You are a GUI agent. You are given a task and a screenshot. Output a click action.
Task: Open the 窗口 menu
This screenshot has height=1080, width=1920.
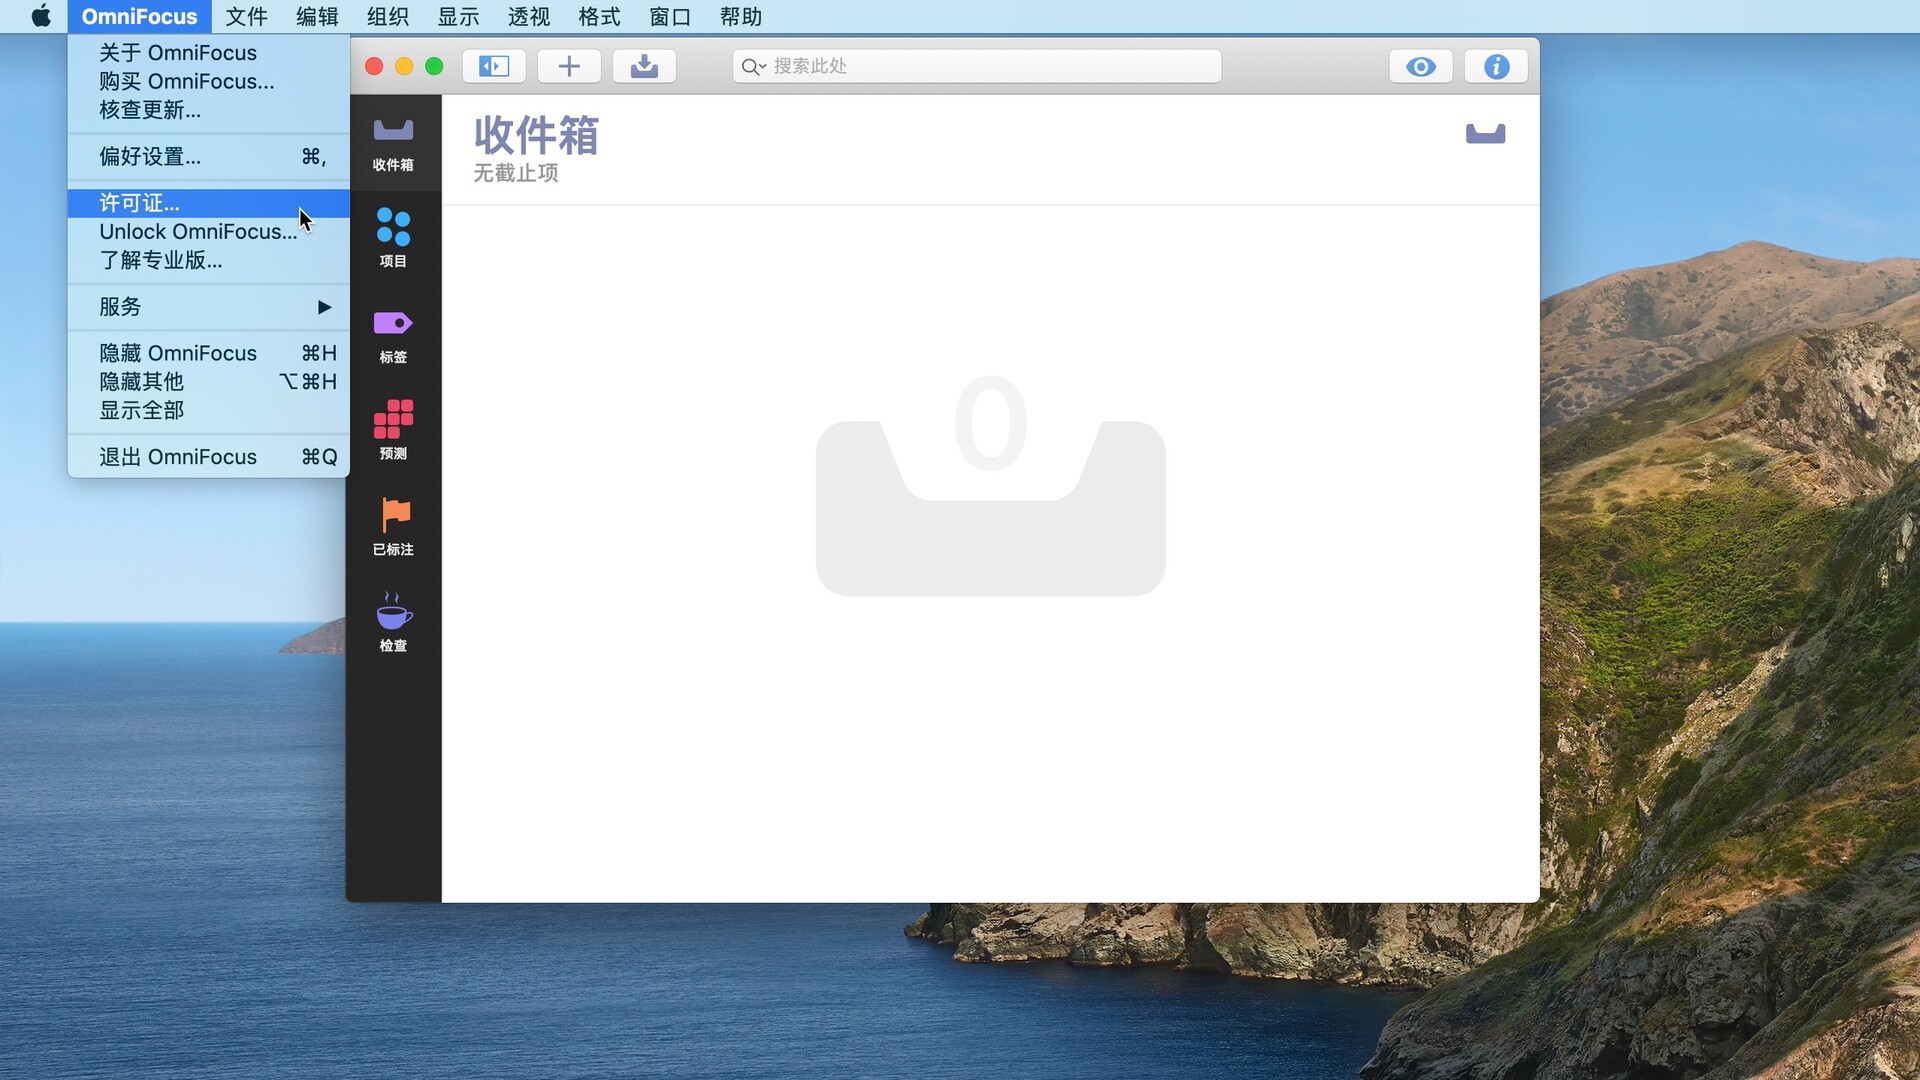click(670, 16)
